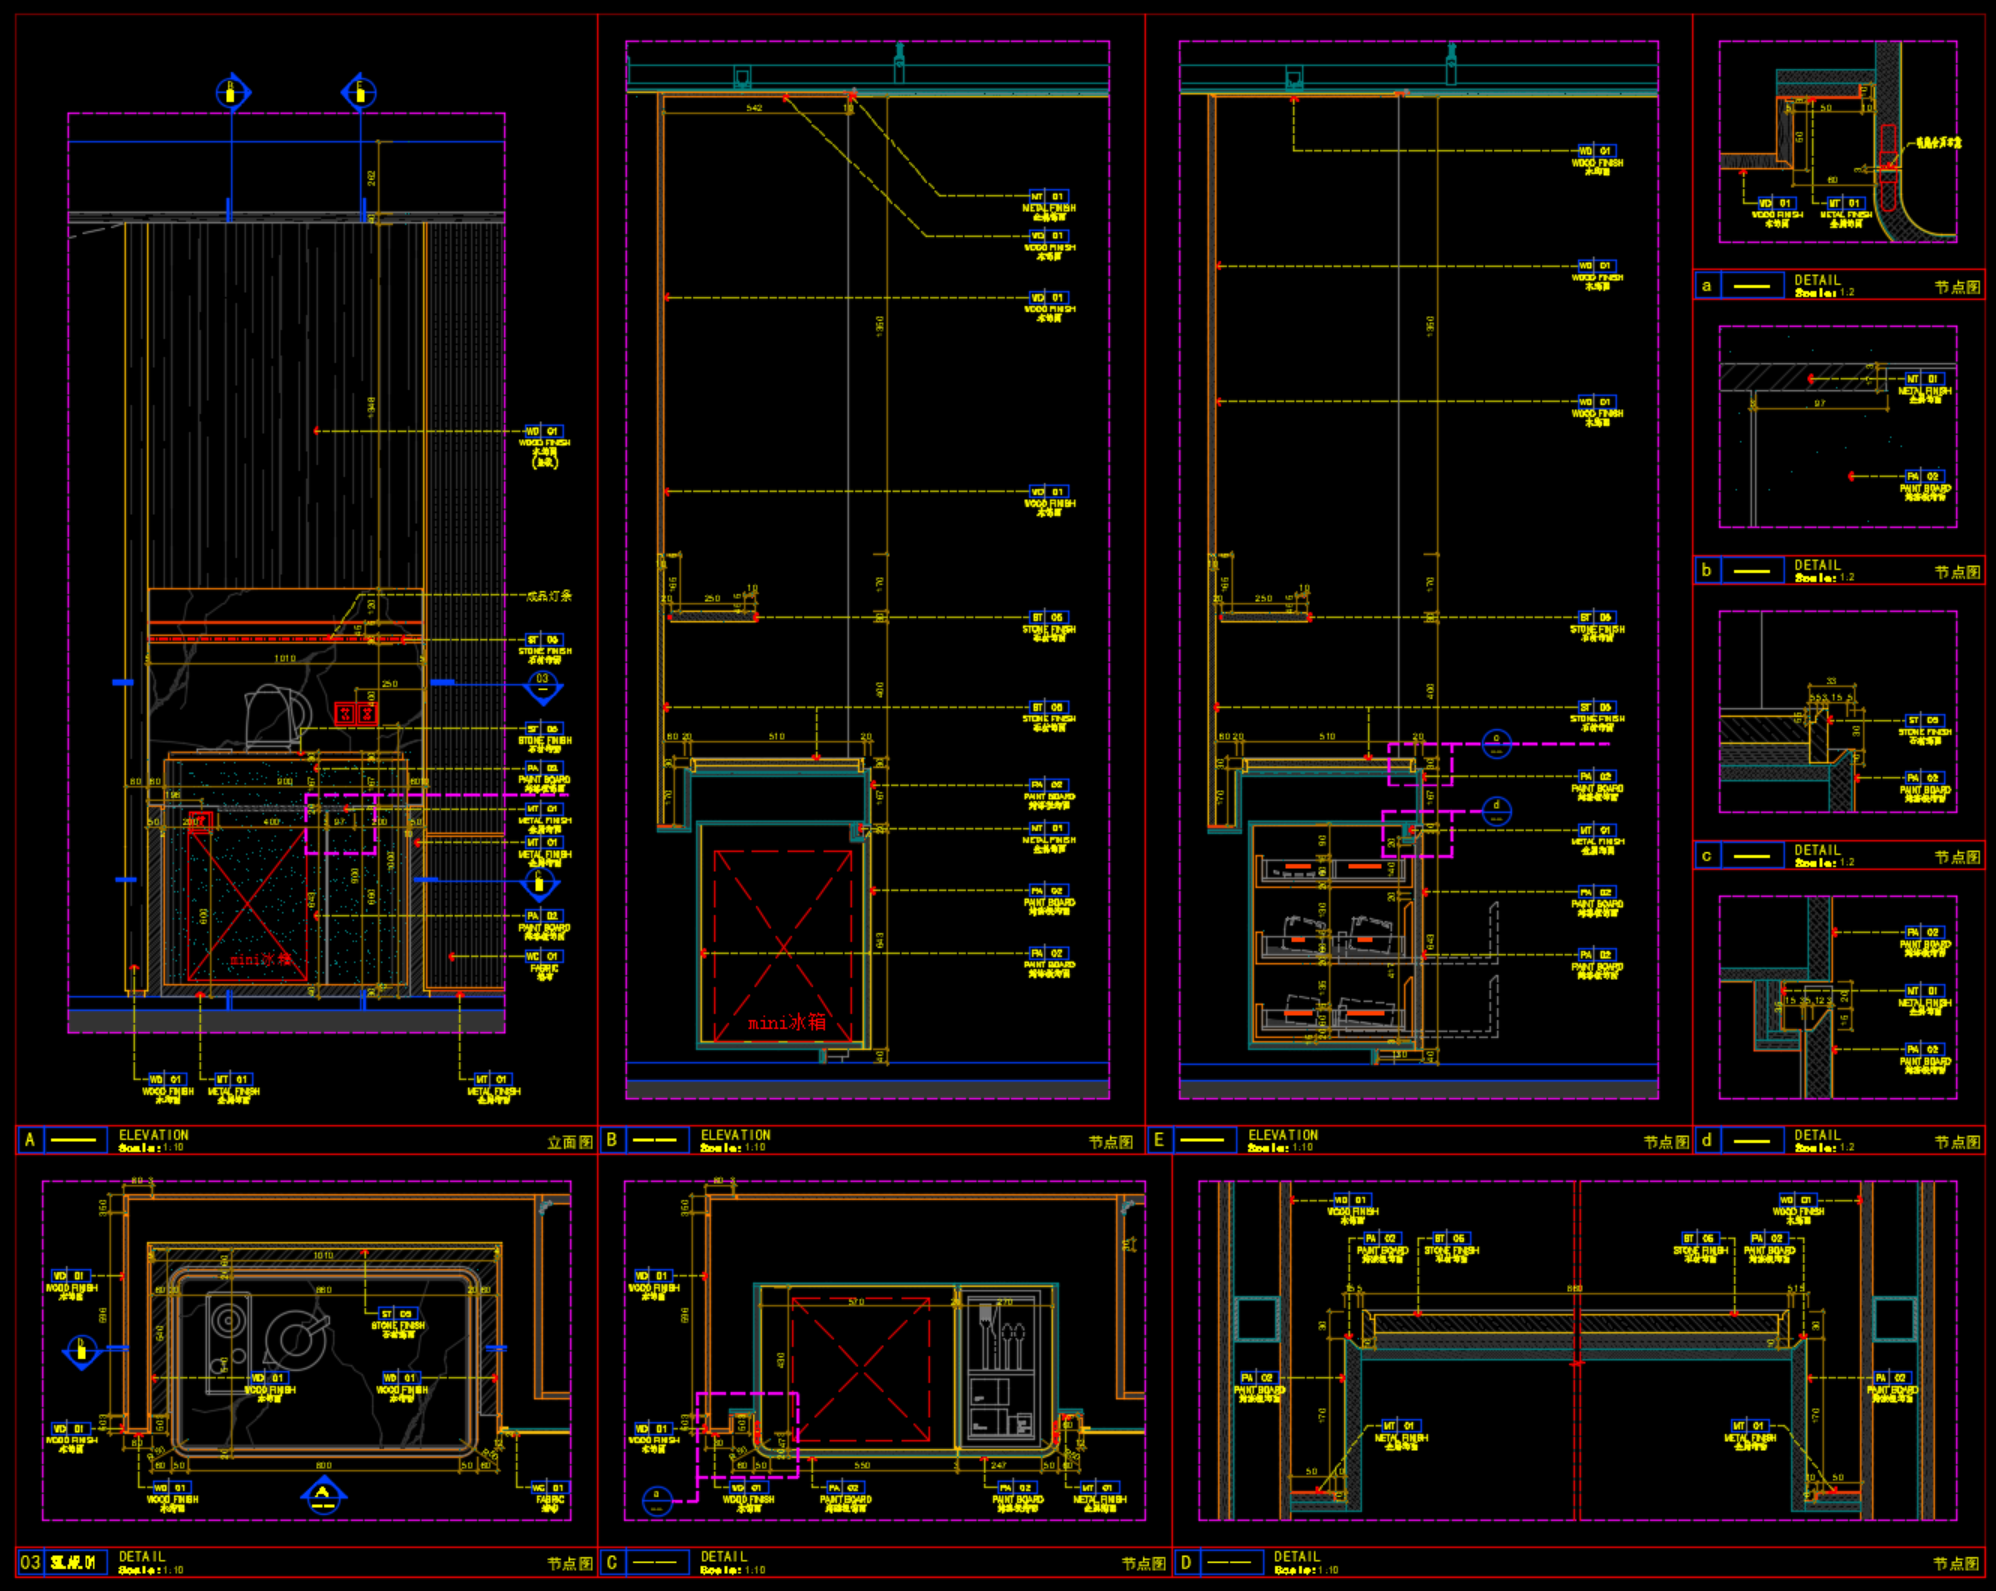Select the cutlery drawer symbol in detail C
Viewport: 1996px width, 1591px height.
1003,1368
